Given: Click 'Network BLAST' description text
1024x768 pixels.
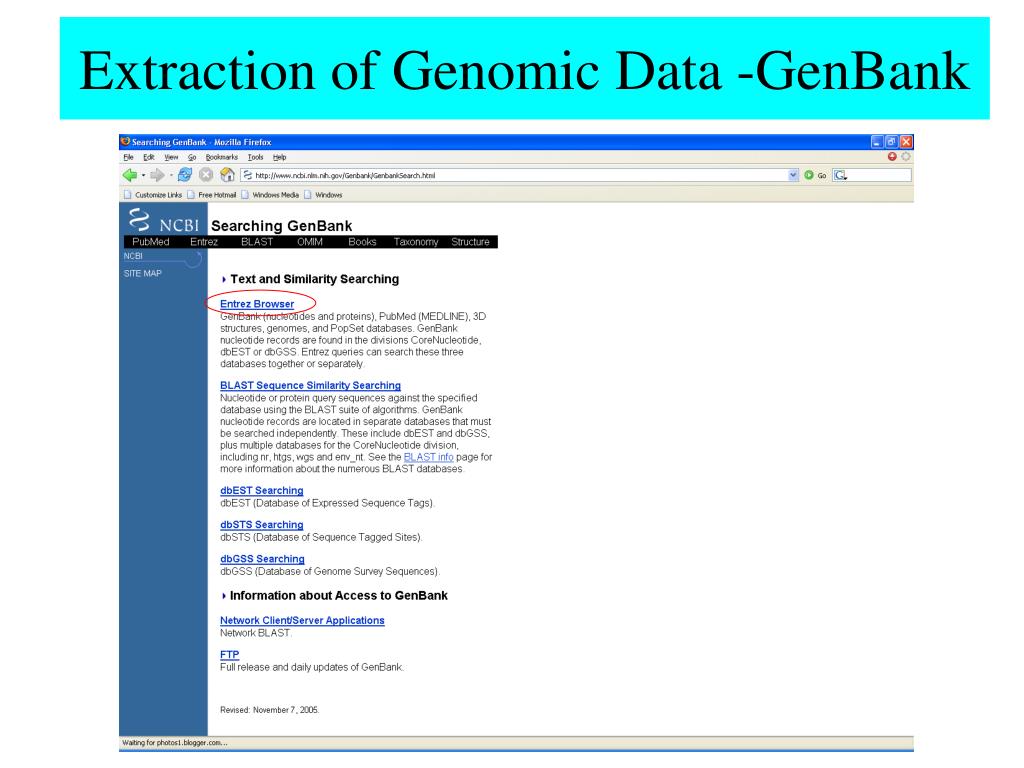Looking at the screenshot, I should (x=255, y=633).
